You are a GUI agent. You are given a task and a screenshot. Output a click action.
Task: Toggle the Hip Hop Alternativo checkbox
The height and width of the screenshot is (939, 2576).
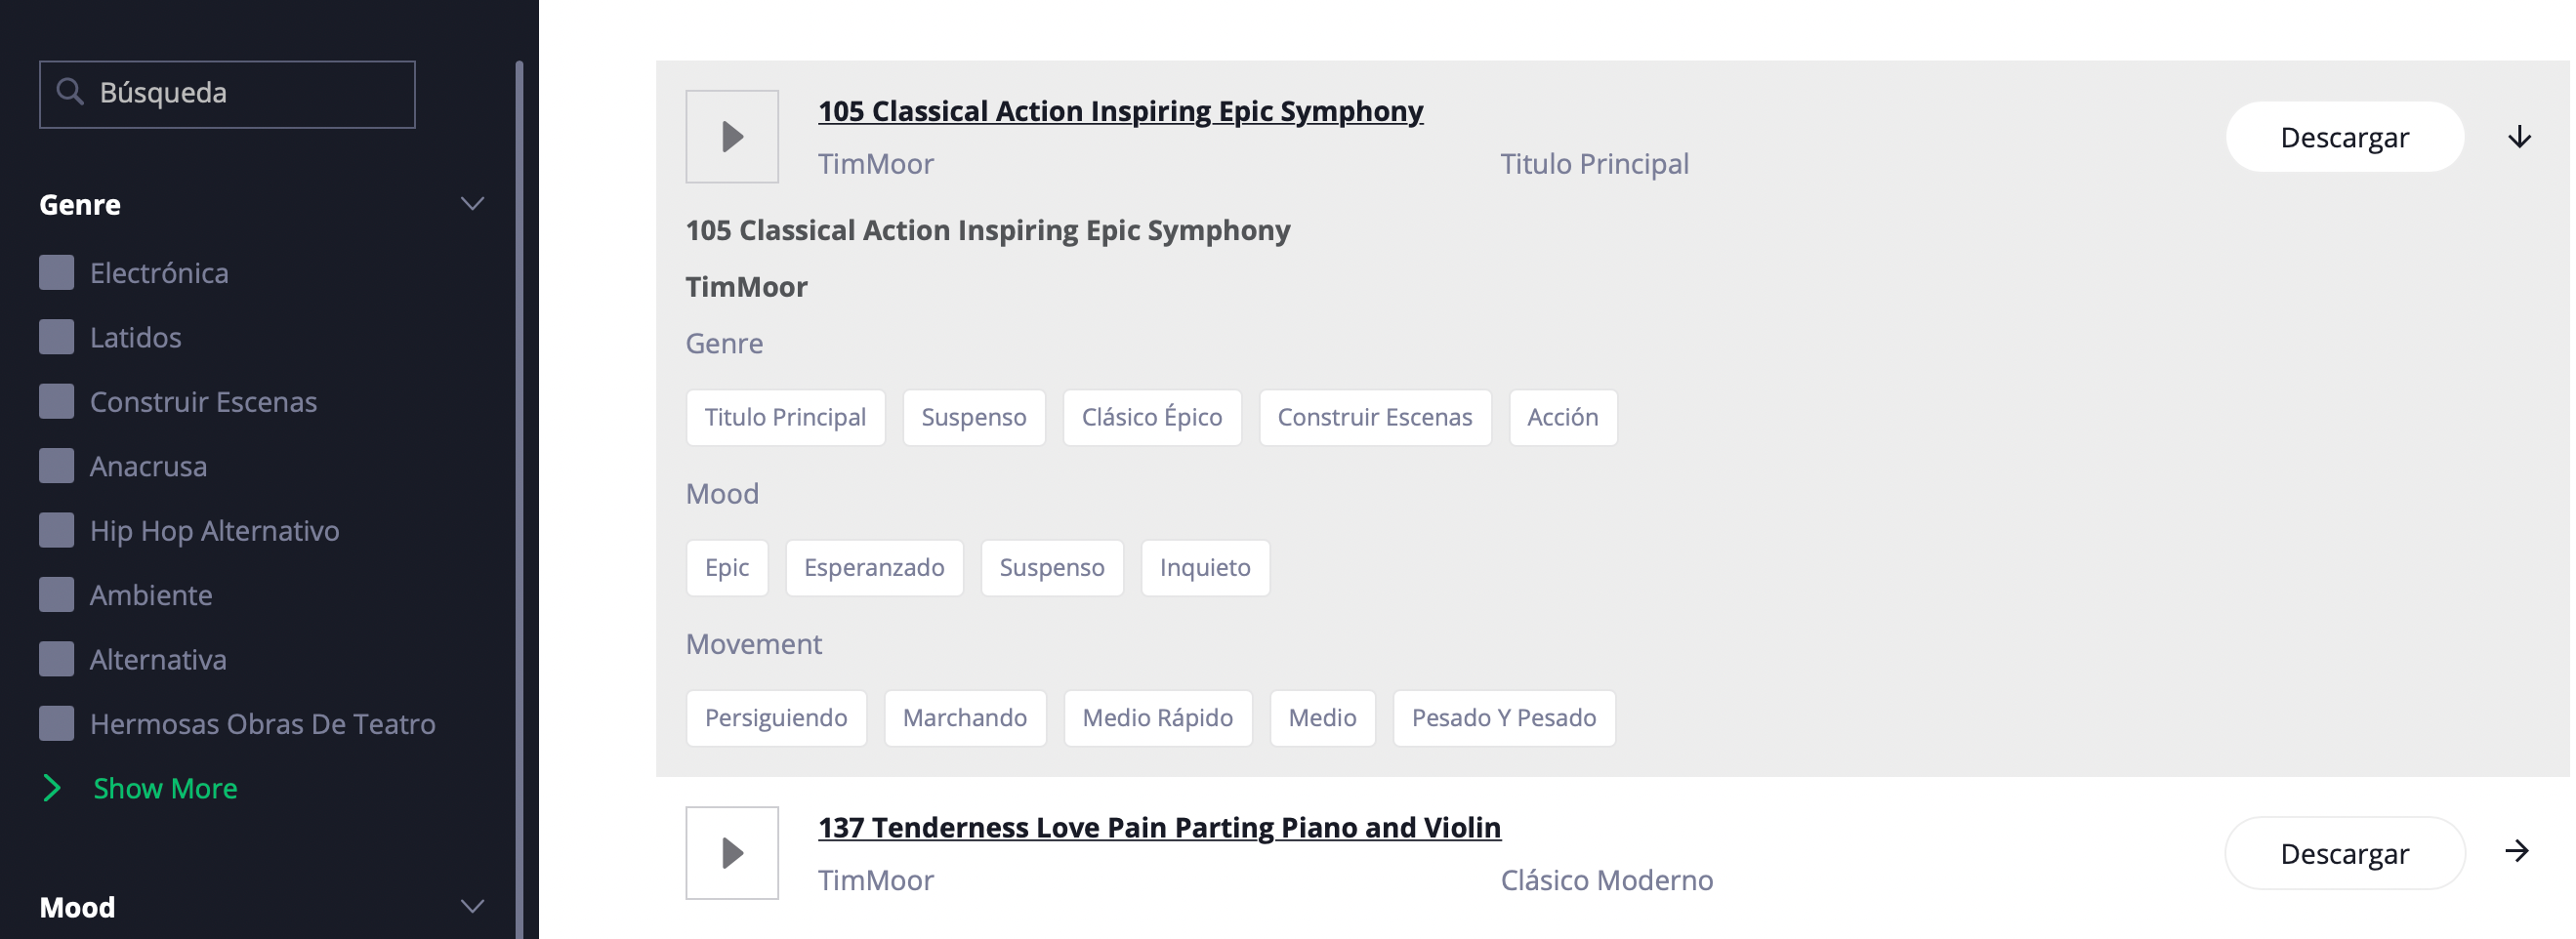[56, 530]
